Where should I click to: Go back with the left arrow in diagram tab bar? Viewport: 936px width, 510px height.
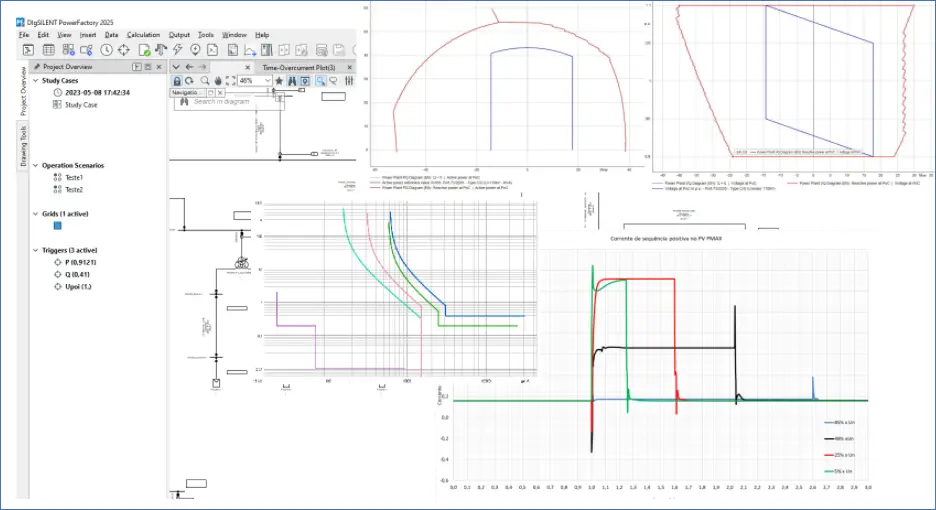pyautogui.click(x=189, y=67)
